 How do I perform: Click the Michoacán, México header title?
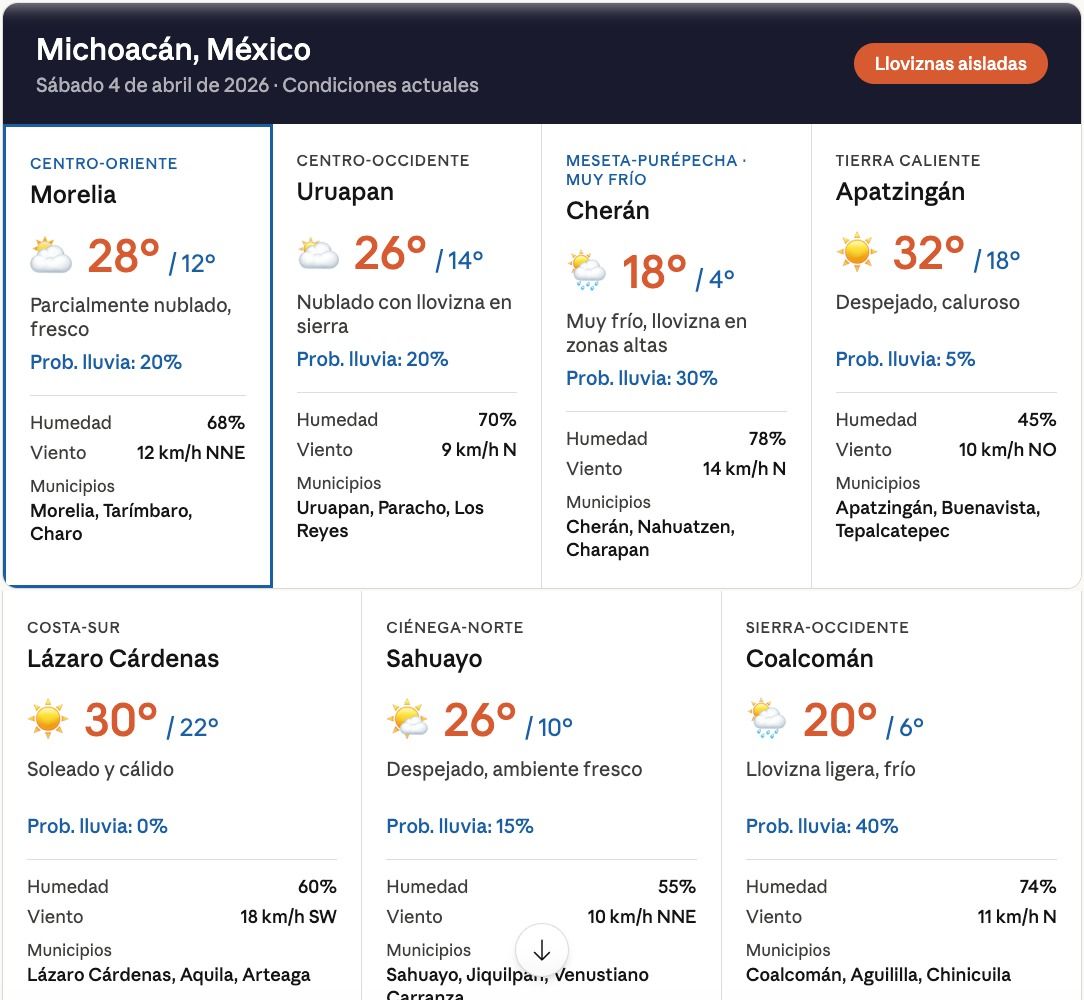(173, 49)
